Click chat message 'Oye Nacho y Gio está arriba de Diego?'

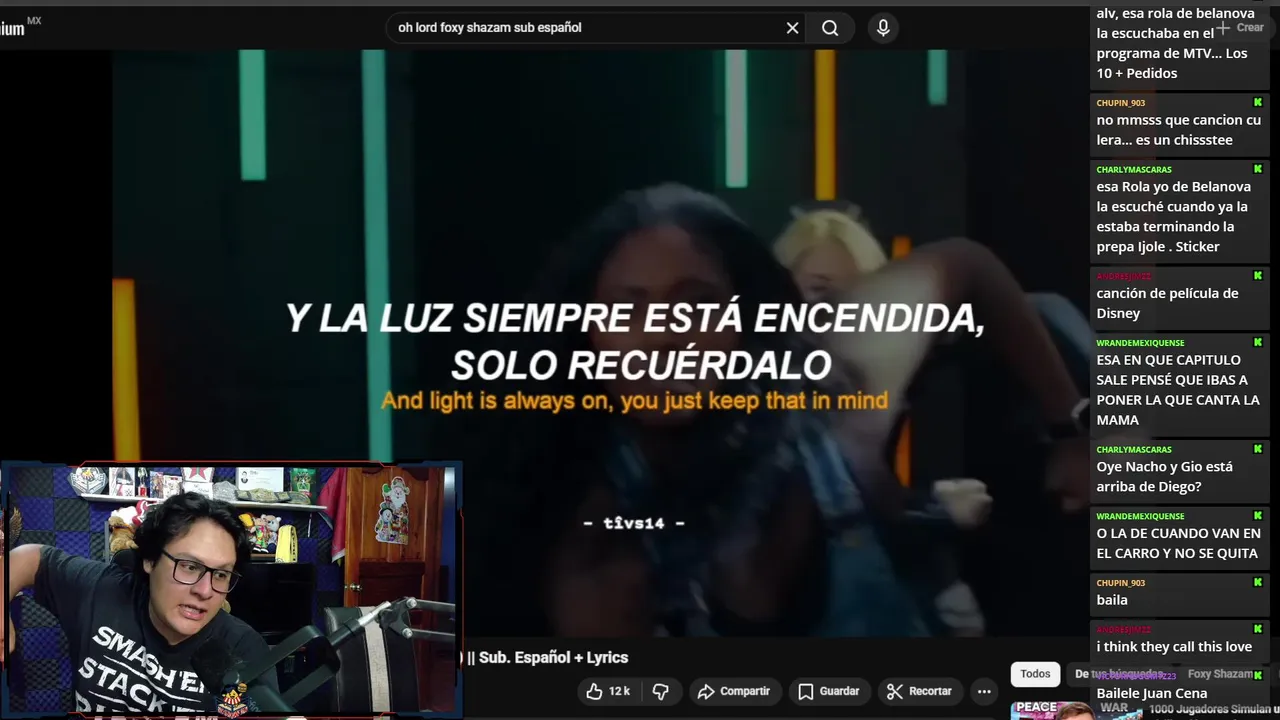(1164, 476)
